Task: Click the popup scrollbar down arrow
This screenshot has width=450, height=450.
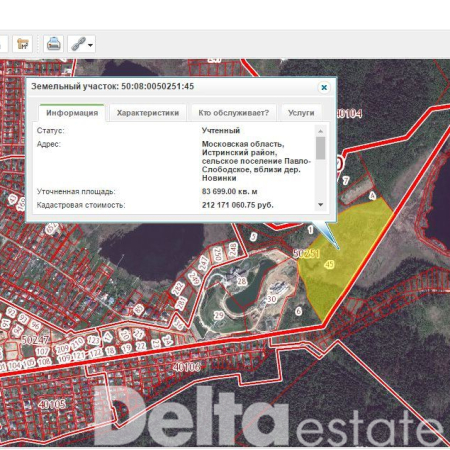Action: [x=321, y=205]
